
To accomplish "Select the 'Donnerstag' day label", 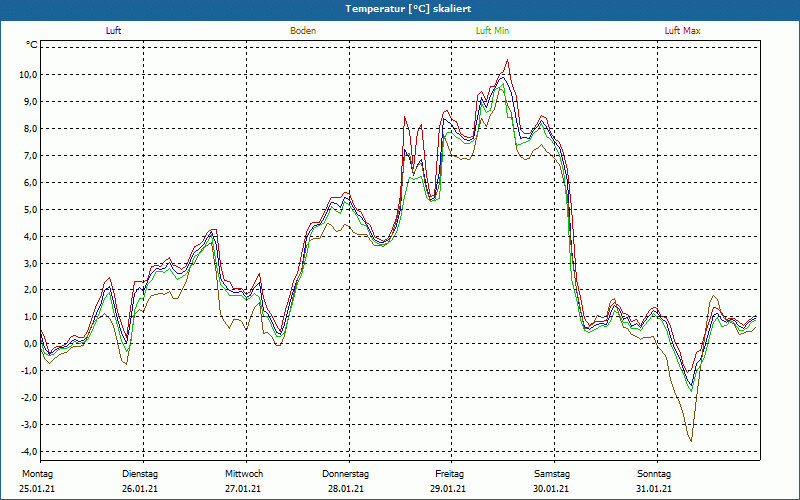I will click(x=346, y=474).
